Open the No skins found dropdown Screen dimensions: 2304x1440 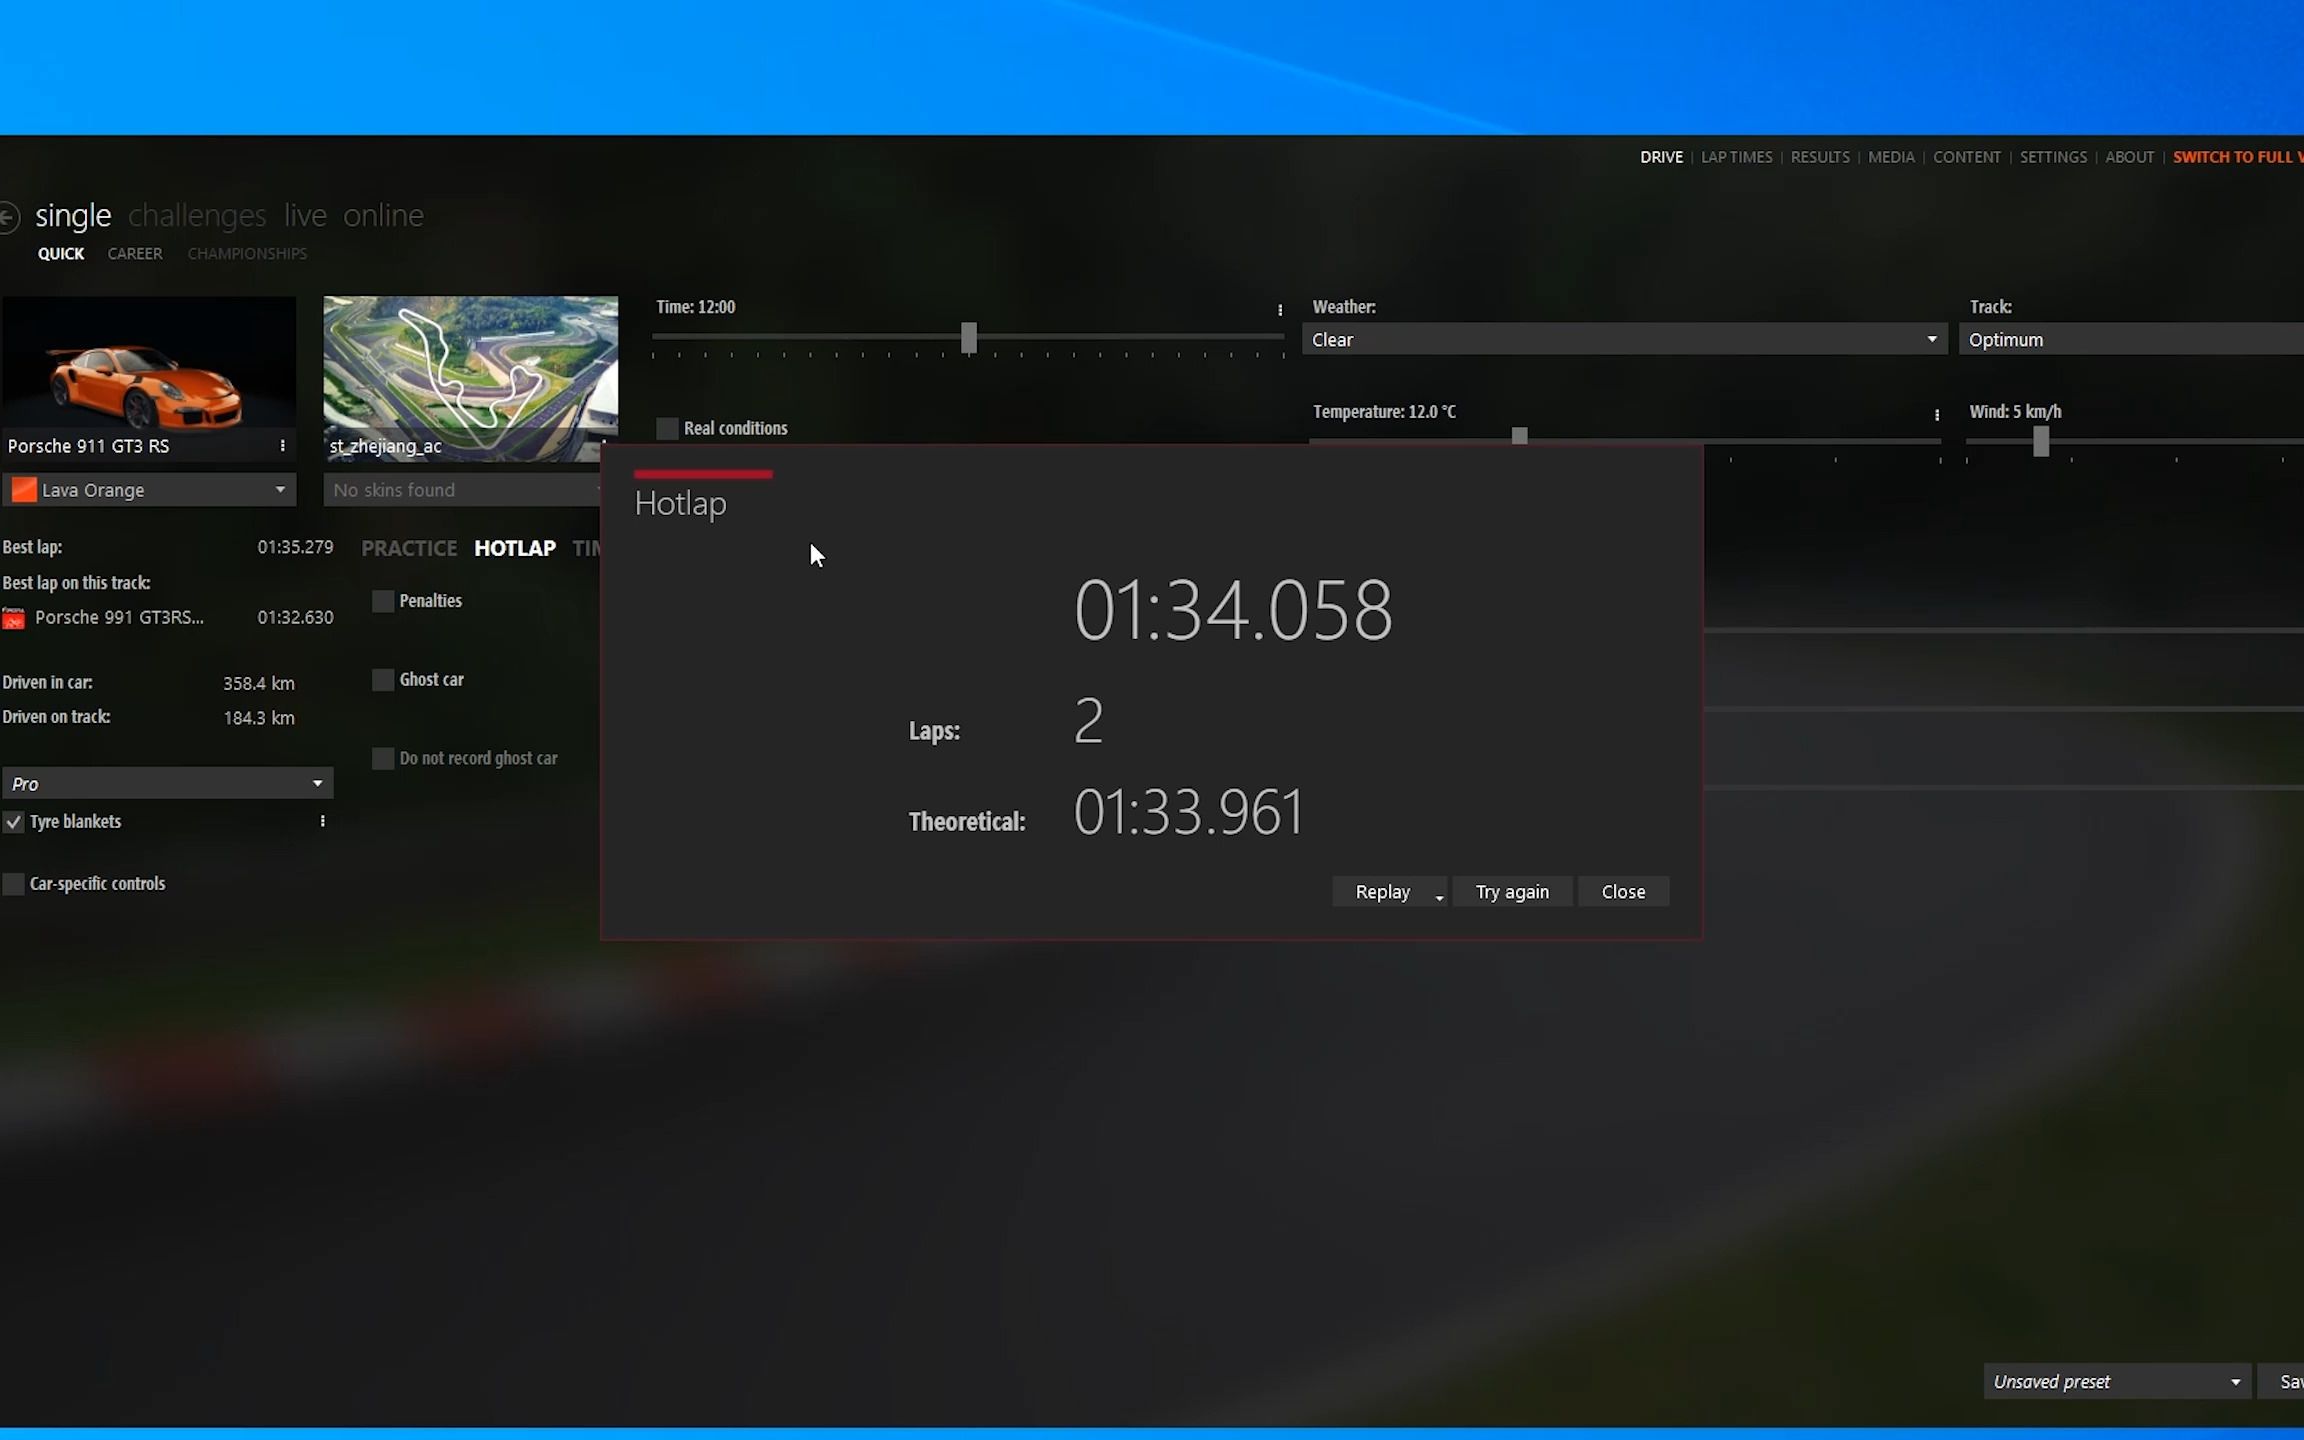[462, 490]
